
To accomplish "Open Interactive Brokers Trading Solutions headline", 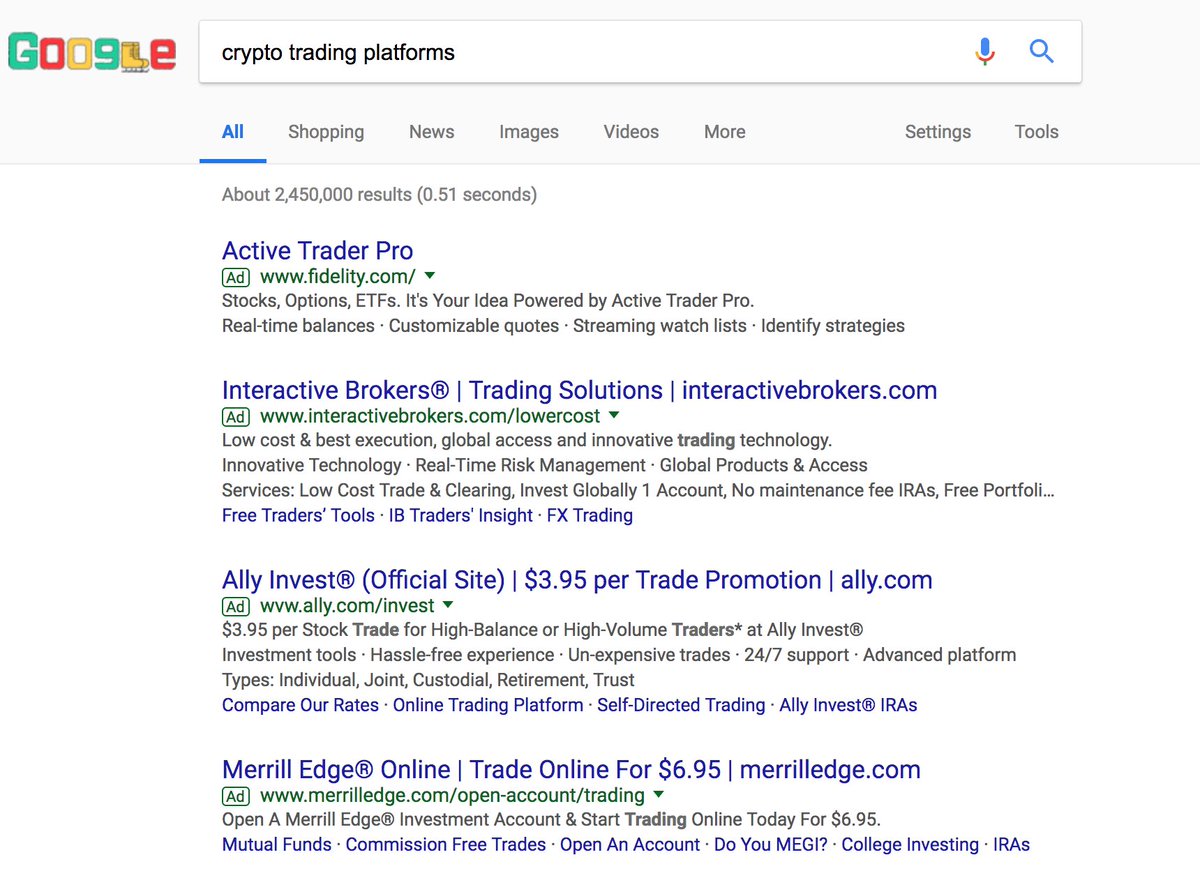I will pos(580,390).
